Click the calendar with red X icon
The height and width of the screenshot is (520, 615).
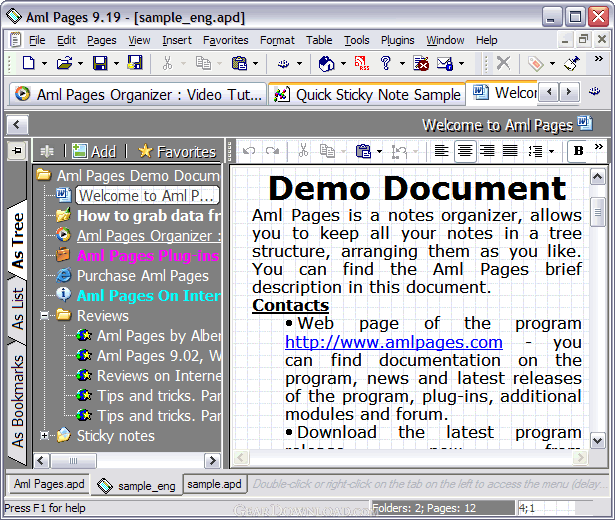coord(421,63)
